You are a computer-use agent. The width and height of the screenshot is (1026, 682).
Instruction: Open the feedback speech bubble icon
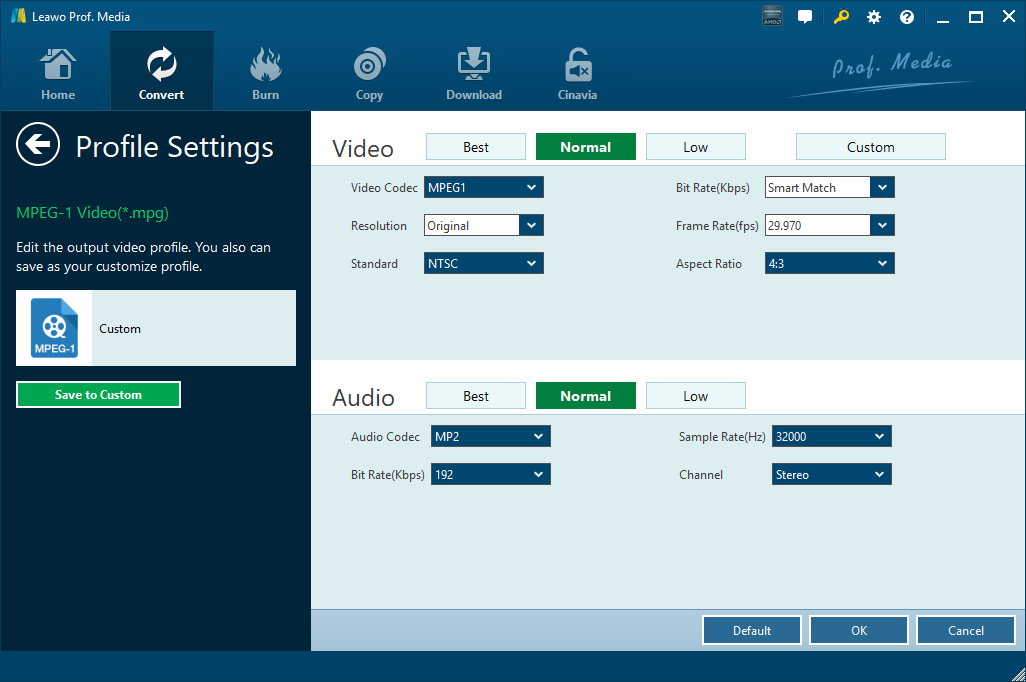[805, 17]
